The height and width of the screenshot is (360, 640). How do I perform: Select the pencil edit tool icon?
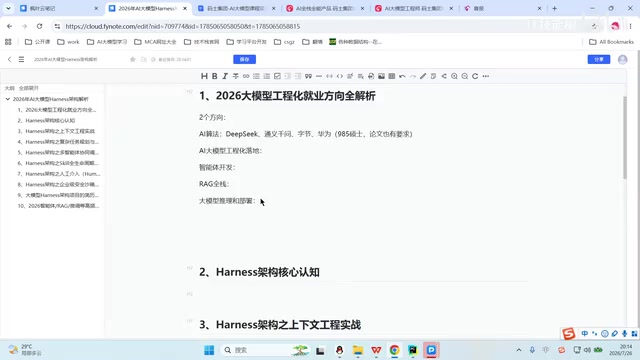click(x=423, y=76)
